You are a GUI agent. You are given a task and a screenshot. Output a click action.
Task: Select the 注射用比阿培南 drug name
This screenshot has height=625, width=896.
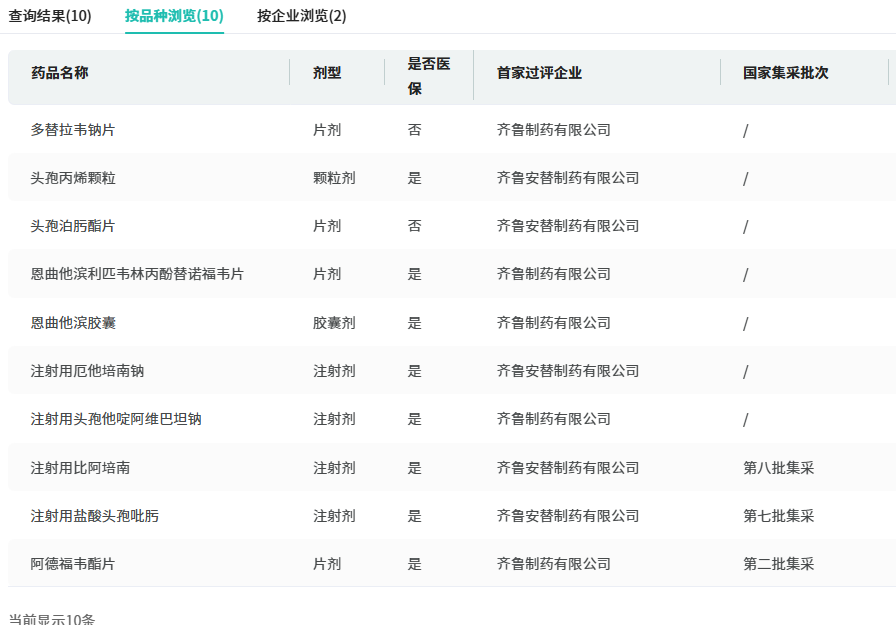point(80,468)
